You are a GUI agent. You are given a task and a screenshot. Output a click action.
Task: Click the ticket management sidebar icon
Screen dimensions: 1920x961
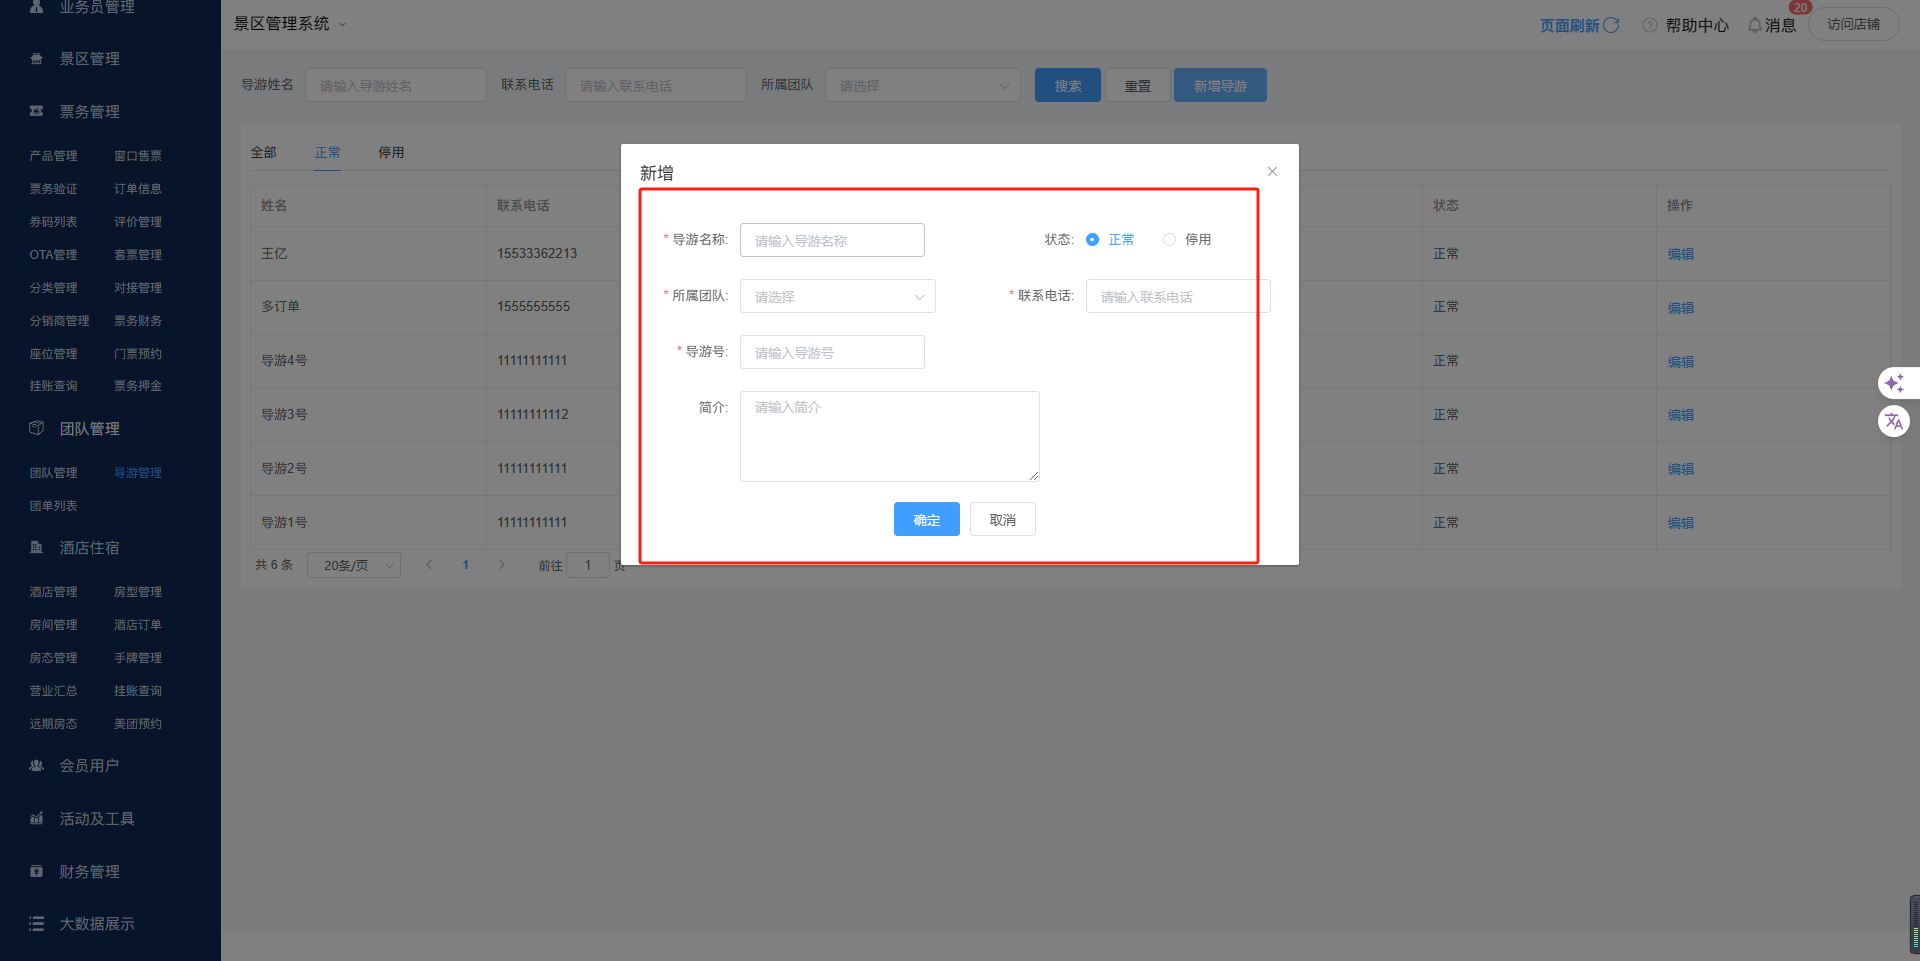pyautogui.click(x=37, y=111)
